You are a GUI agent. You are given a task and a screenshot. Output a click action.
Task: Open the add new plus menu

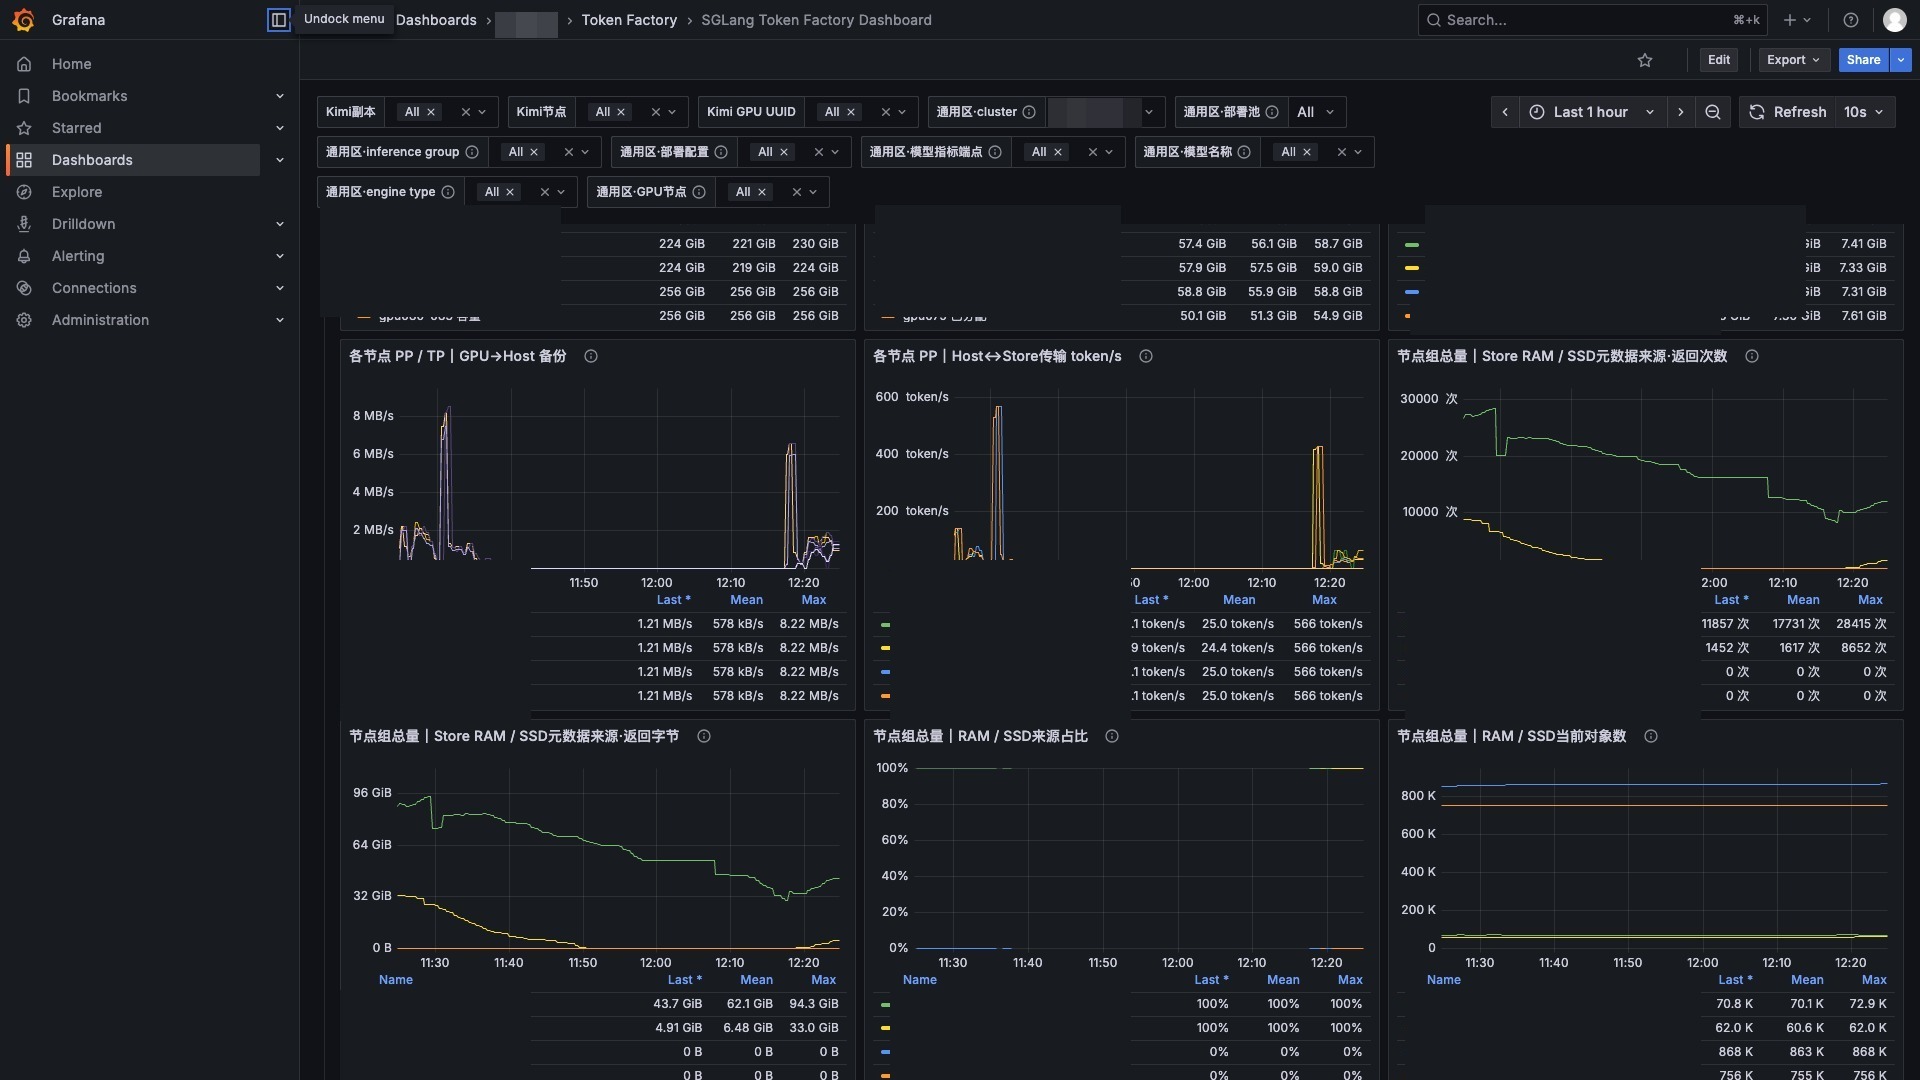pos(1797,20)
